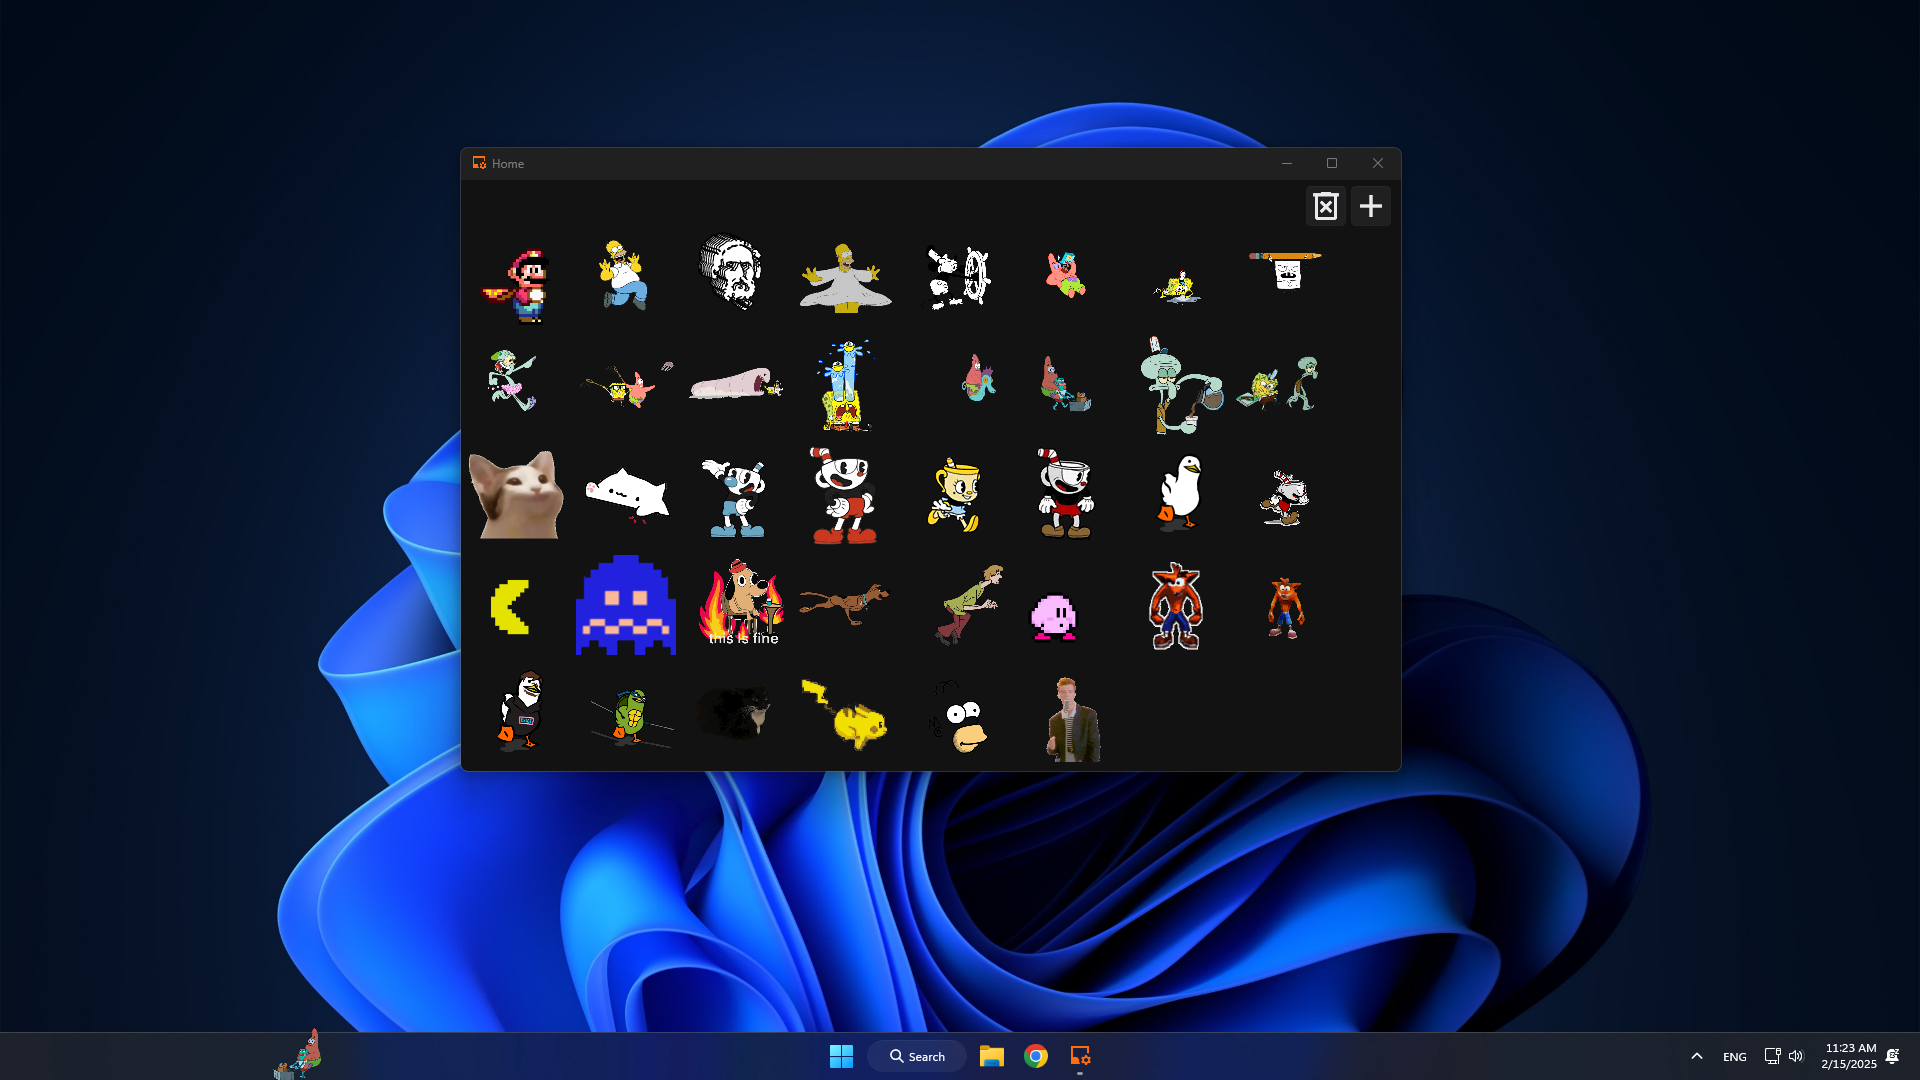1920x1080 pixels.
Task: Choose the dark shadowy black cat
Action: (x=735, y=712)
